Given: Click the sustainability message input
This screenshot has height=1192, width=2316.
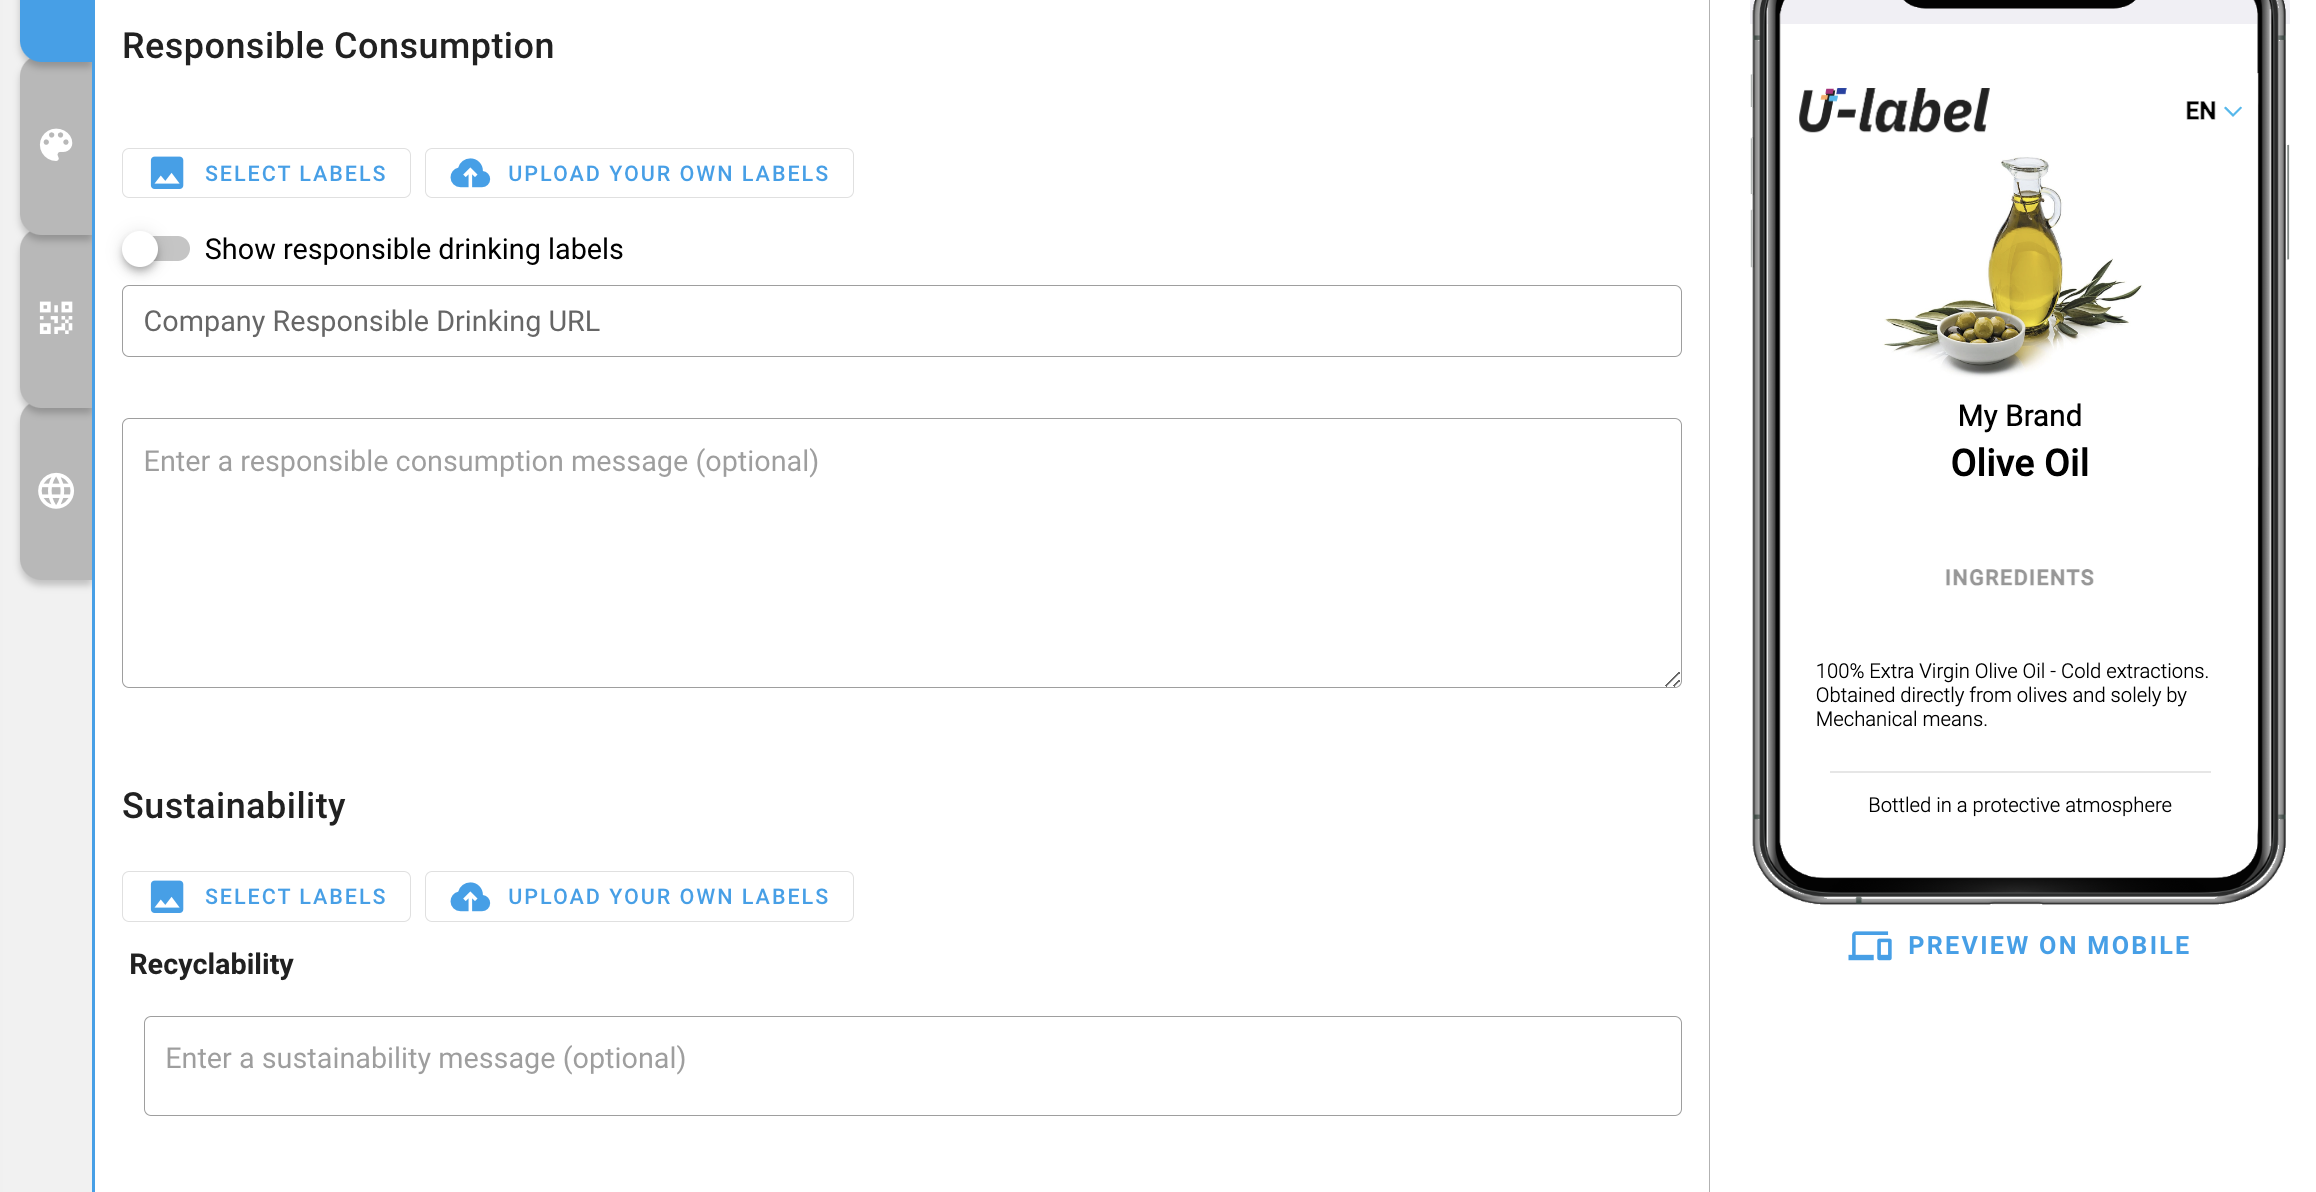Looking at the screenshot, I should coord(912,1065).
